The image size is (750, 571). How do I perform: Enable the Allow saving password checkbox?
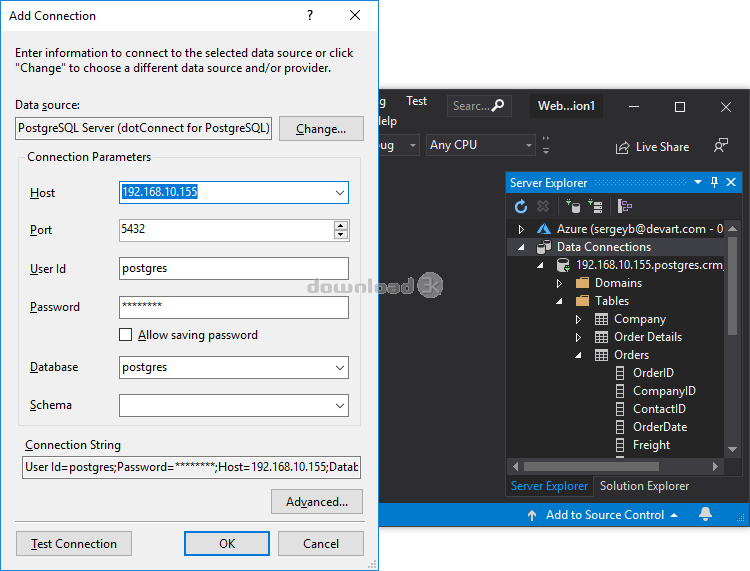click(x=125, y=334)
